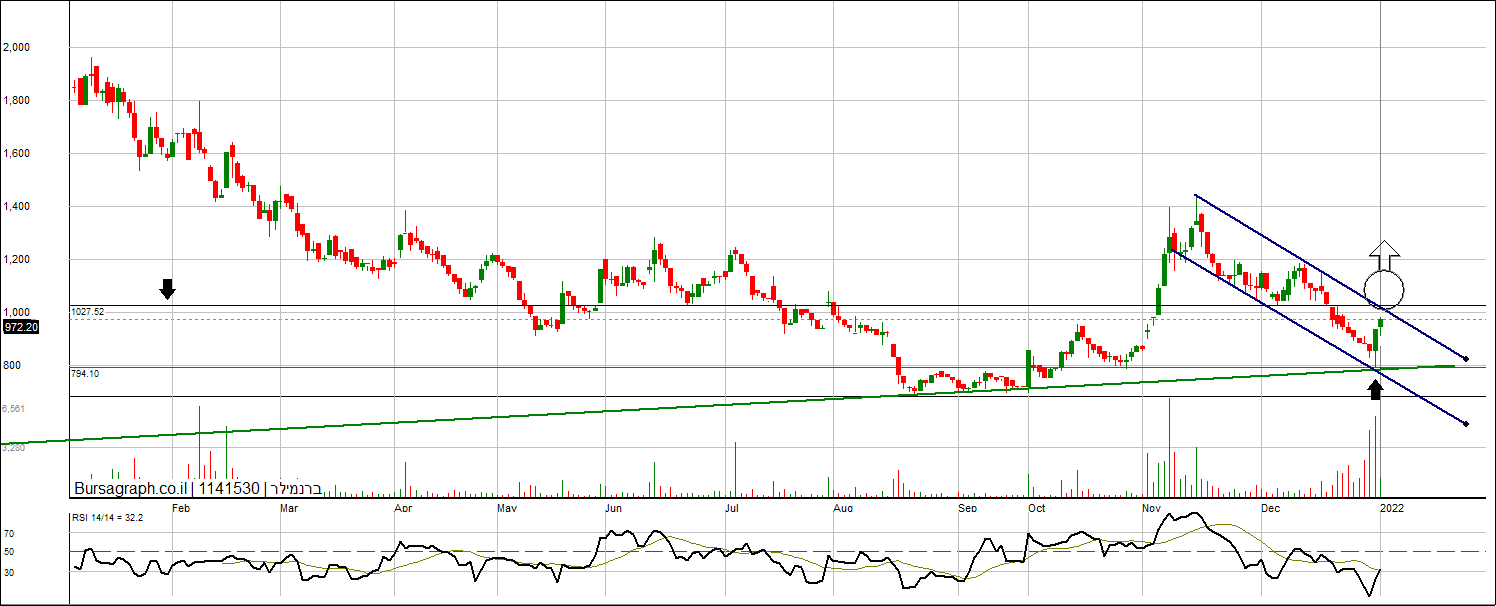The width and height of the screenshot is (1496, 606).
Task: Click the hollow up arrow above the circle
Action: (1385, 256)
